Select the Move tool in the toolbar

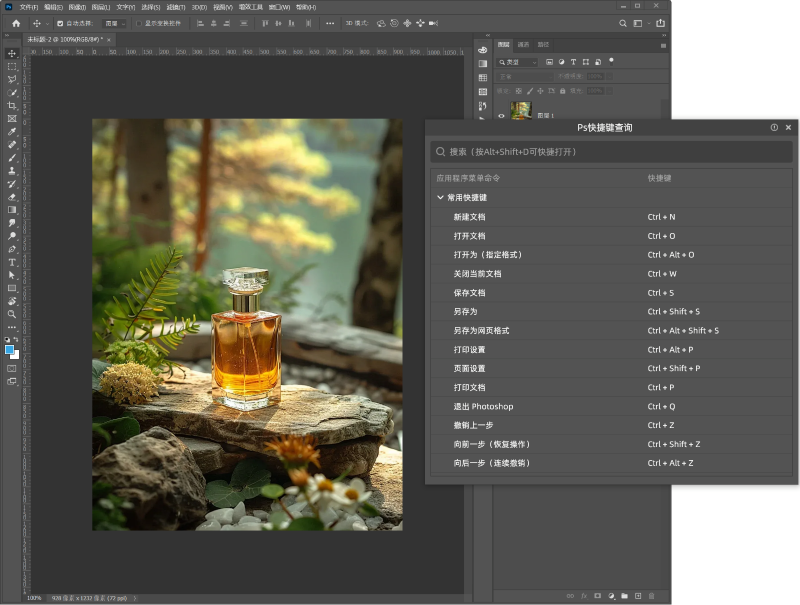coord(12,53)
